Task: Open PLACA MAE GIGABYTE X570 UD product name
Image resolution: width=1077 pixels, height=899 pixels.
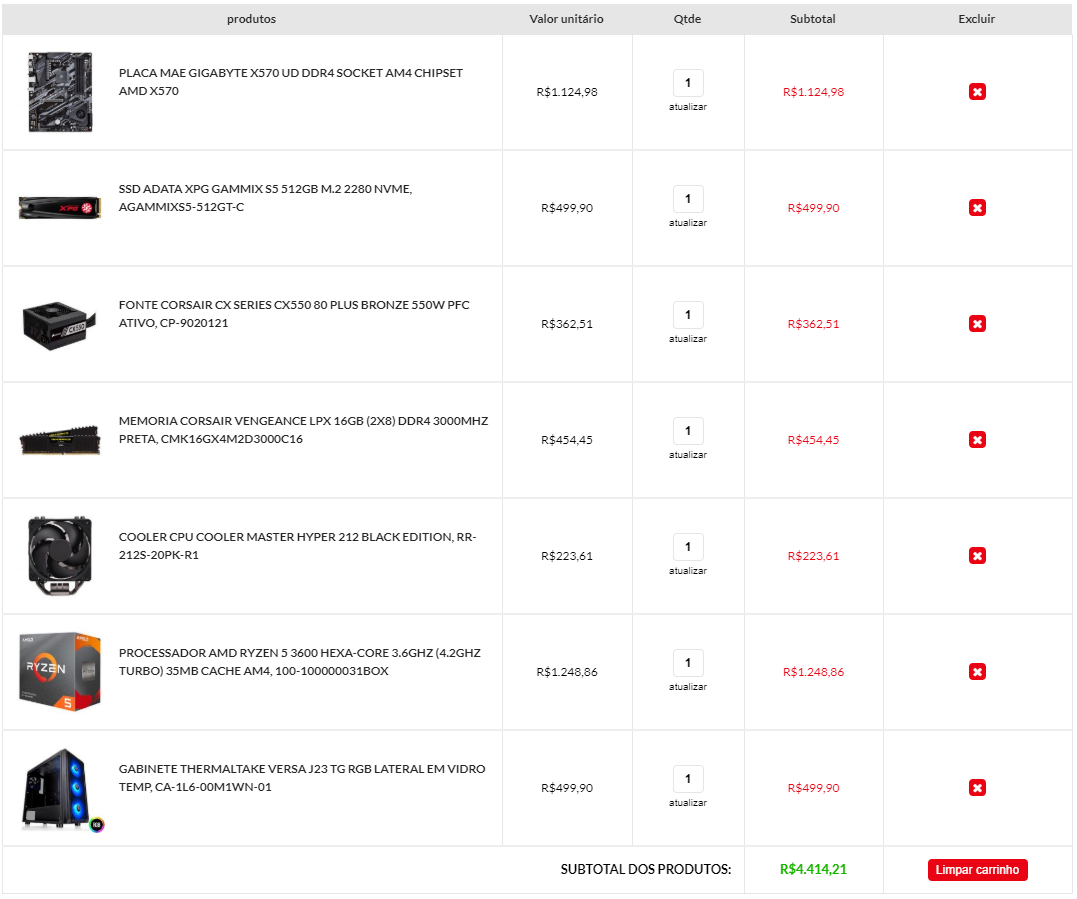Action: [291, 82]
